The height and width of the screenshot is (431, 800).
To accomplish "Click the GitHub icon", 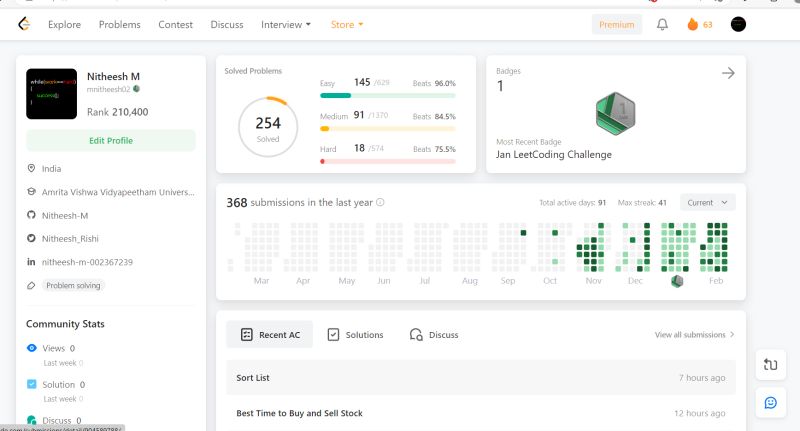I will pos(31,215).
